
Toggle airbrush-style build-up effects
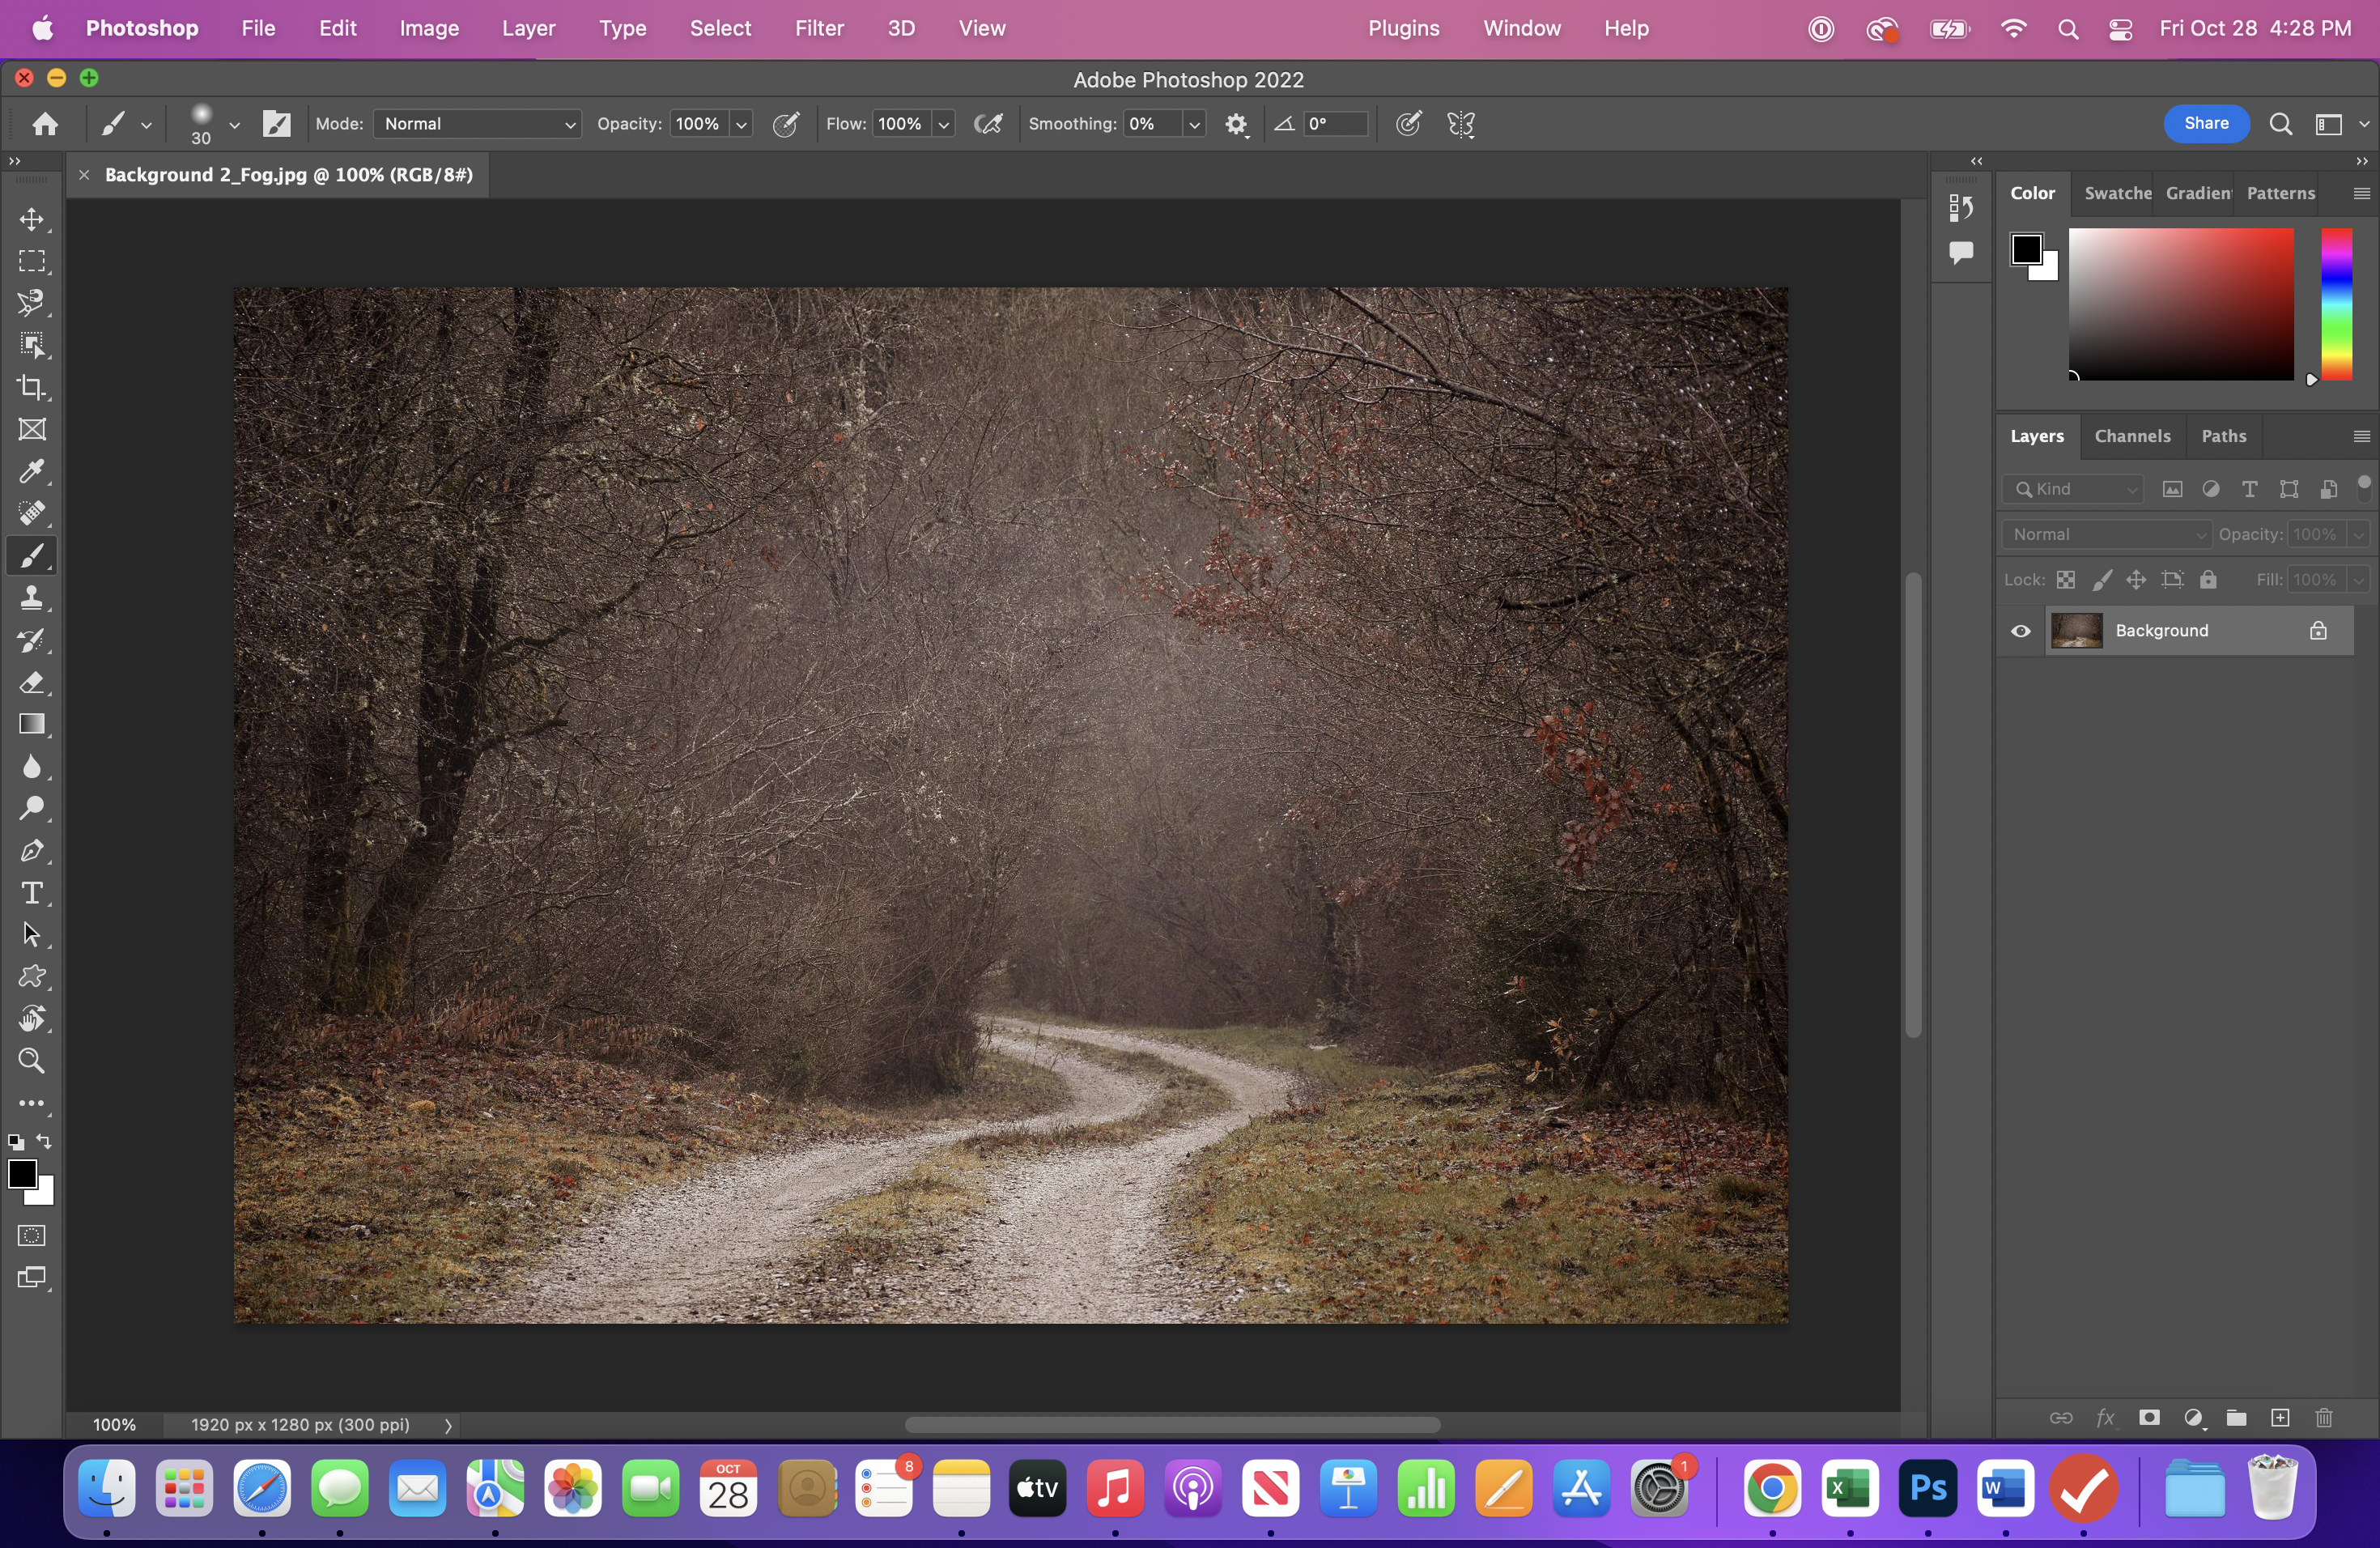(x=988, y=124)
